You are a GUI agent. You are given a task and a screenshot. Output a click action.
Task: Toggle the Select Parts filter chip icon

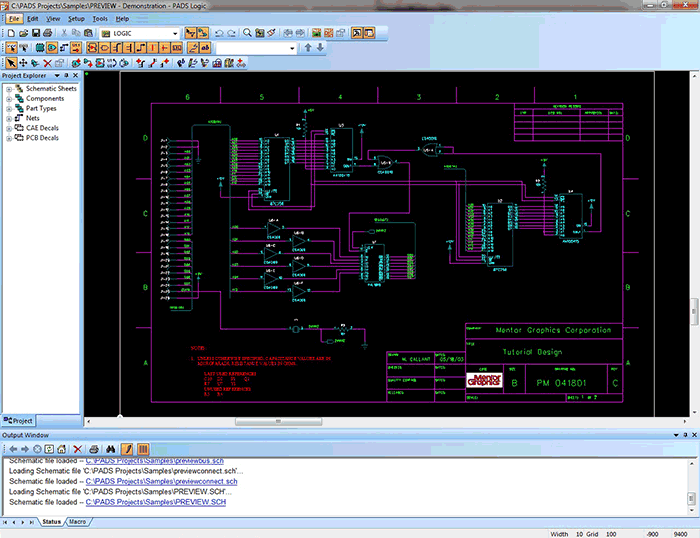pos(40,48)
